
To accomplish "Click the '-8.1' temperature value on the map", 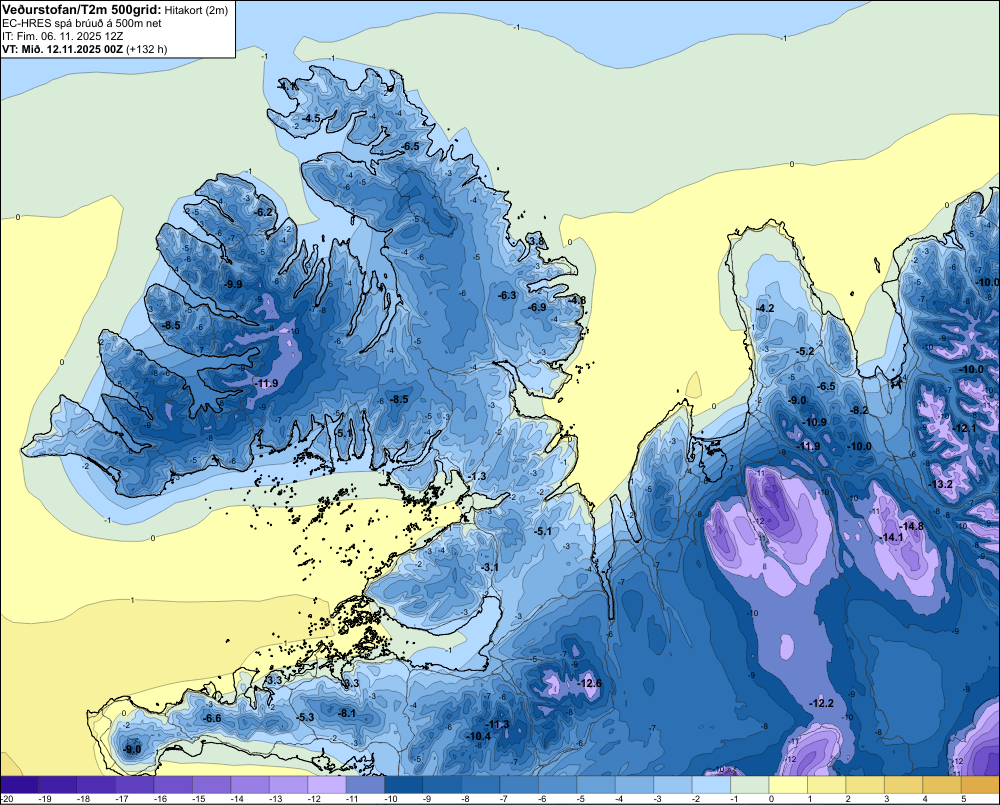I will click(x=347, y=713).
